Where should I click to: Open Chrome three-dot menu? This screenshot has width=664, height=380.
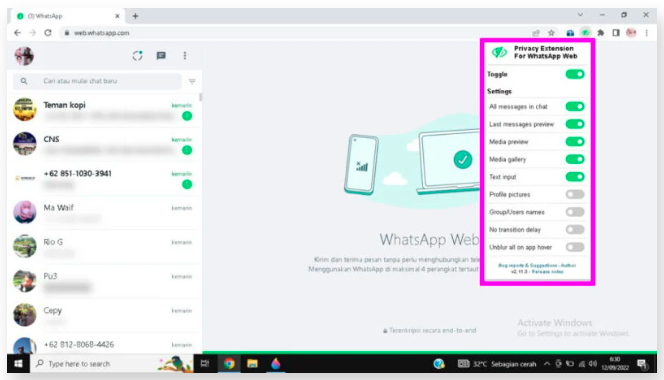pyautogui.click(x=646, y=33)
